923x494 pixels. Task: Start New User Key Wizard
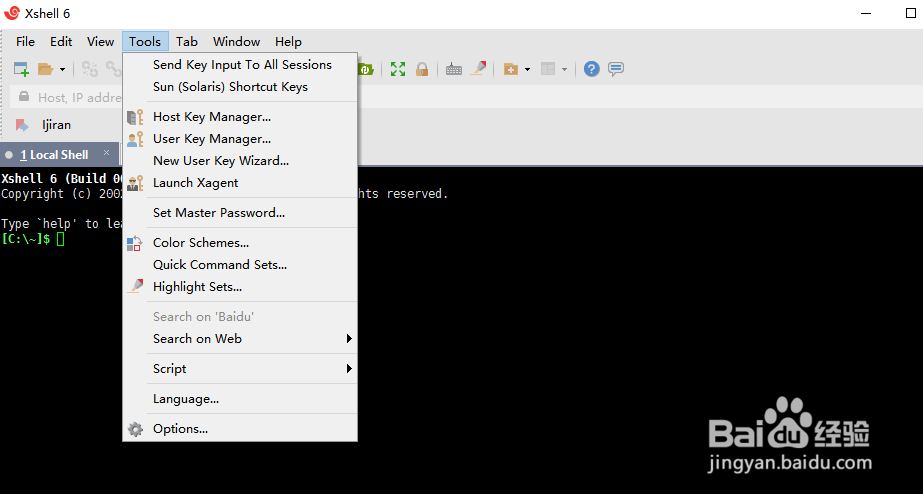tap(240, 161)
